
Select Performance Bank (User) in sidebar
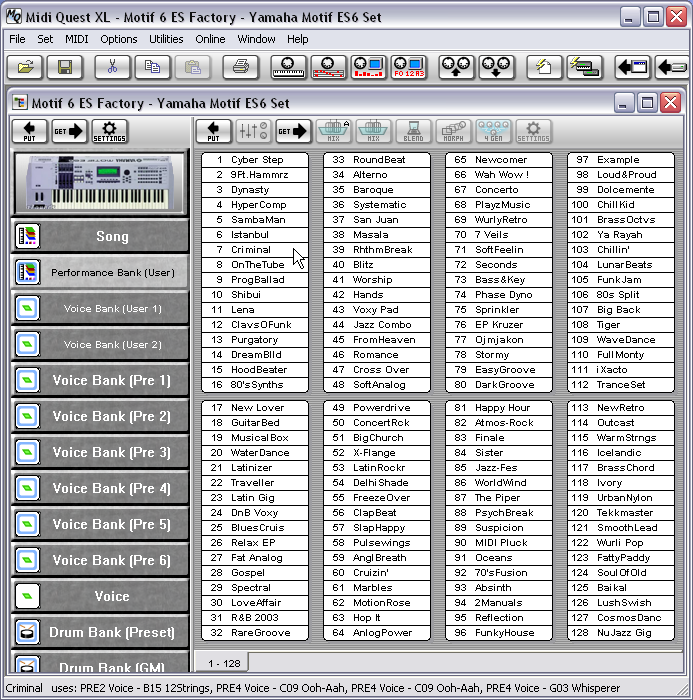click(101, 272)
